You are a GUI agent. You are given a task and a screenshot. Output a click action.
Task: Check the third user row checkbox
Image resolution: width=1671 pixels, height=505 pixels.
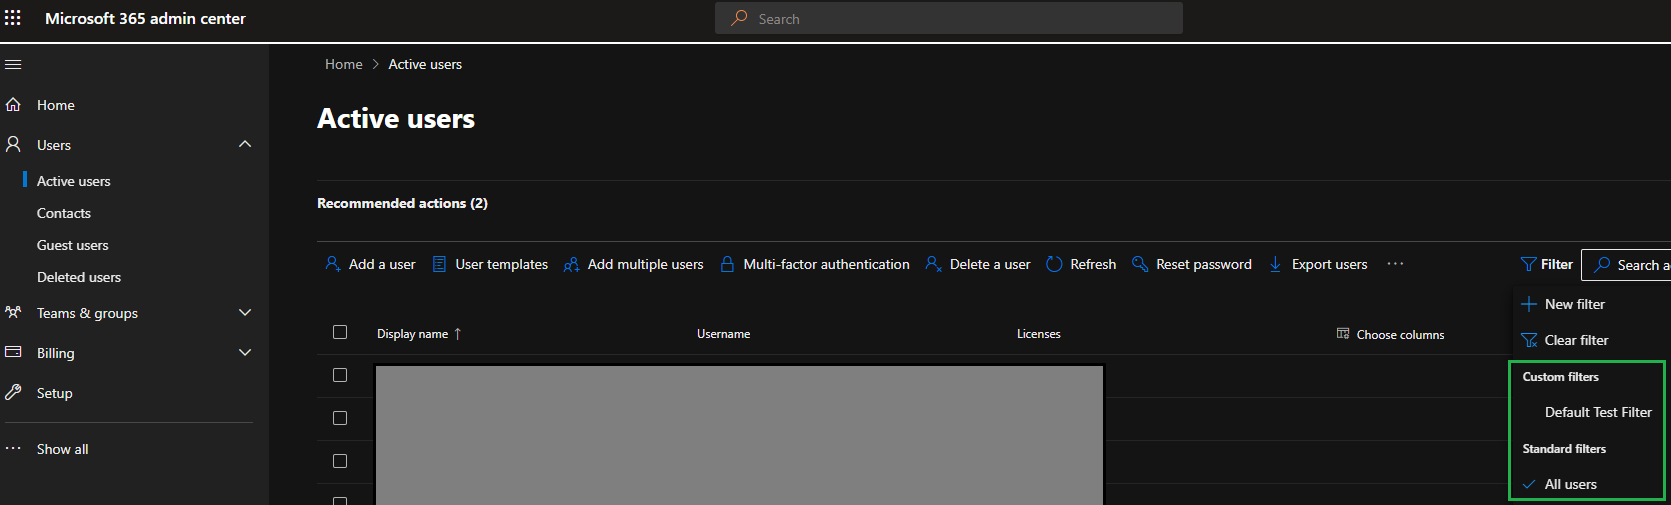pyautogui.click(x=340, y=461)
